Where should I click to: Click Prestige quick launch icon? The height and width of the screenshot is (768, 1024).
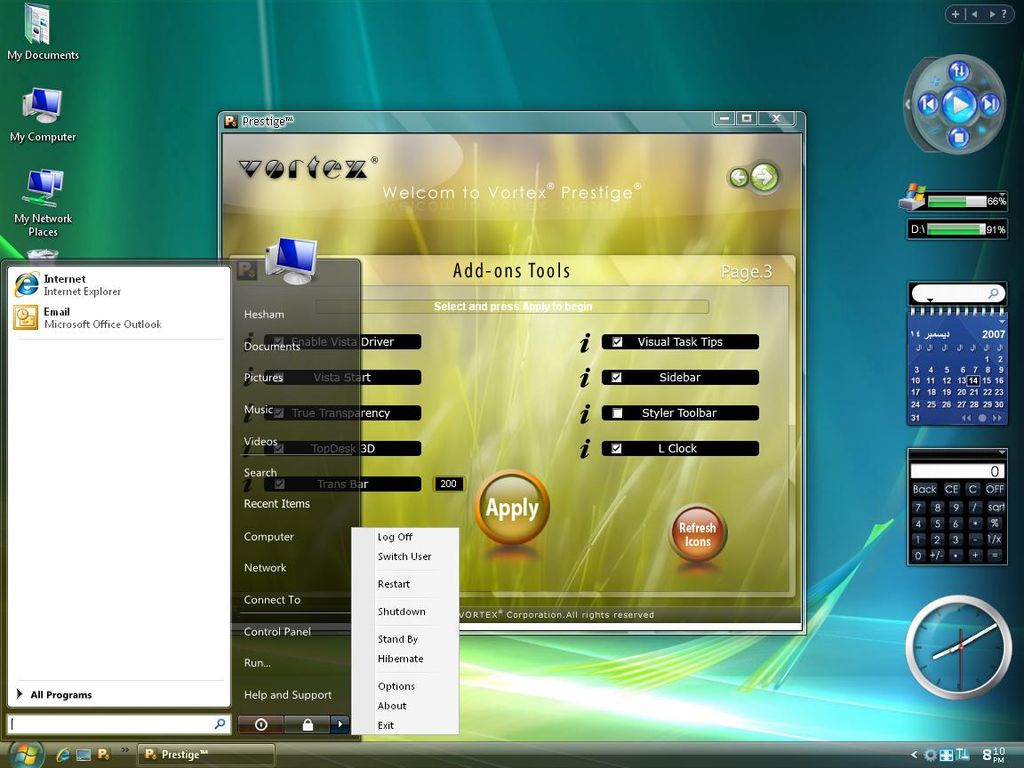[x=103, y=754]
